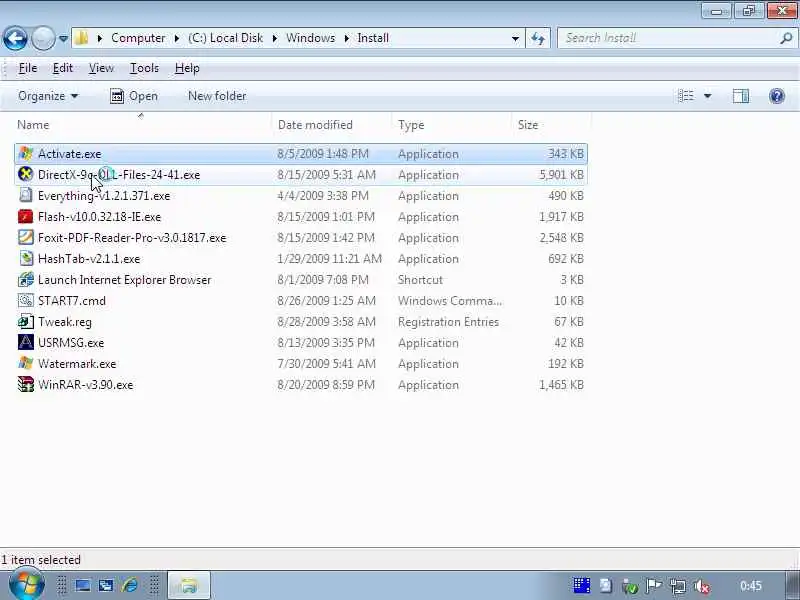Click the New folder button
The image size is (800, 600).
(x=217, y=96)
